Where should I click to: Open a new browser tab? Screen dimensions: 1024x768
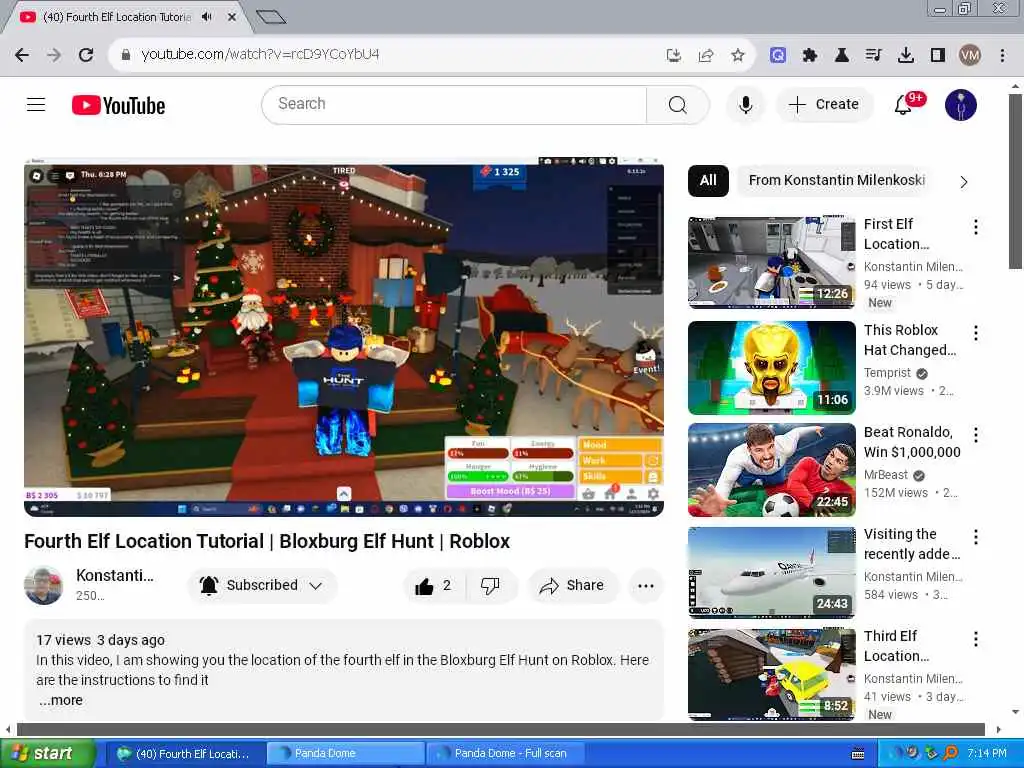270,16
